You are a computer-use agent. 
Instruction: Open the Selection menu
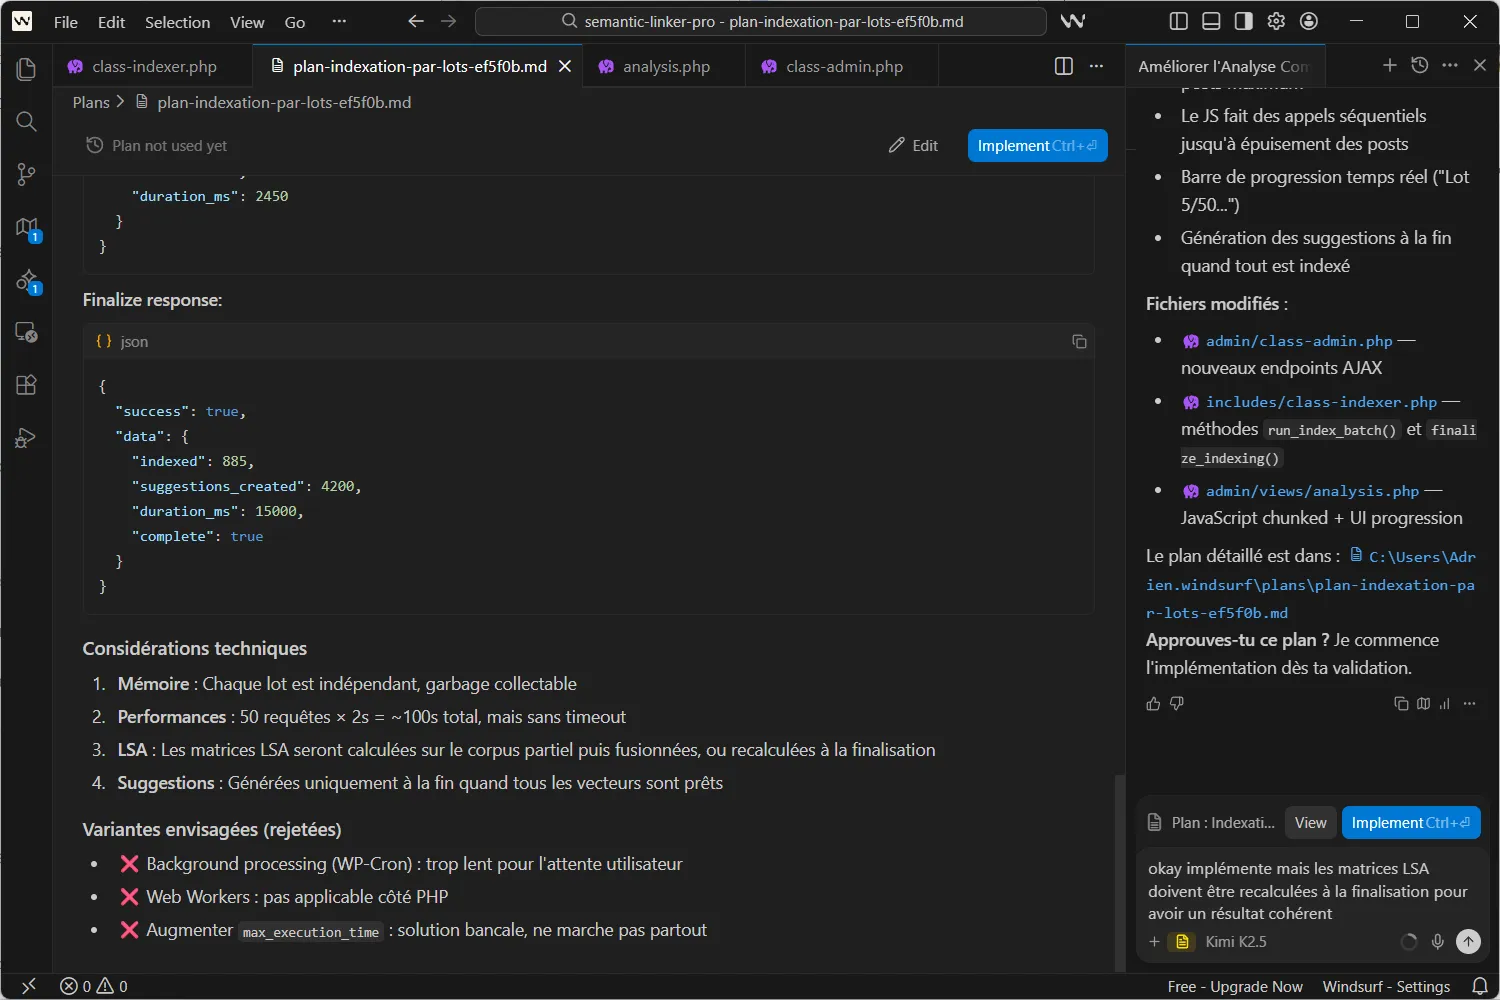coord(177,22)
